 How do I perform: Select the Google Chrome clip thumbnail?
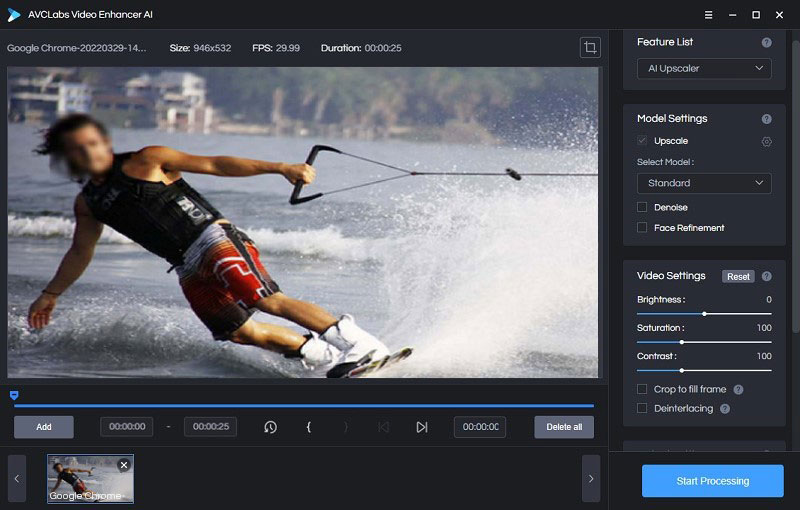click(x=90, y=479)
